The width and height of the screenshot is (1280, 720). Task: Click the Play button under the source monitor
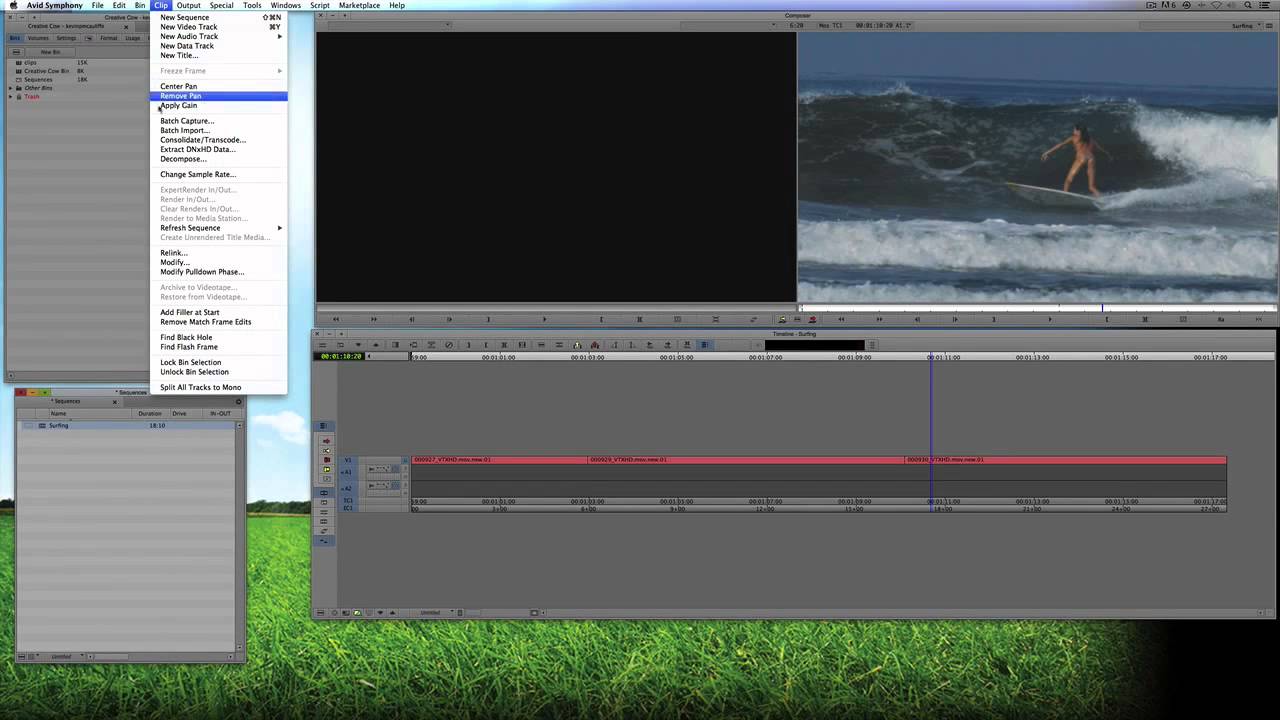(x=544, y=319)
